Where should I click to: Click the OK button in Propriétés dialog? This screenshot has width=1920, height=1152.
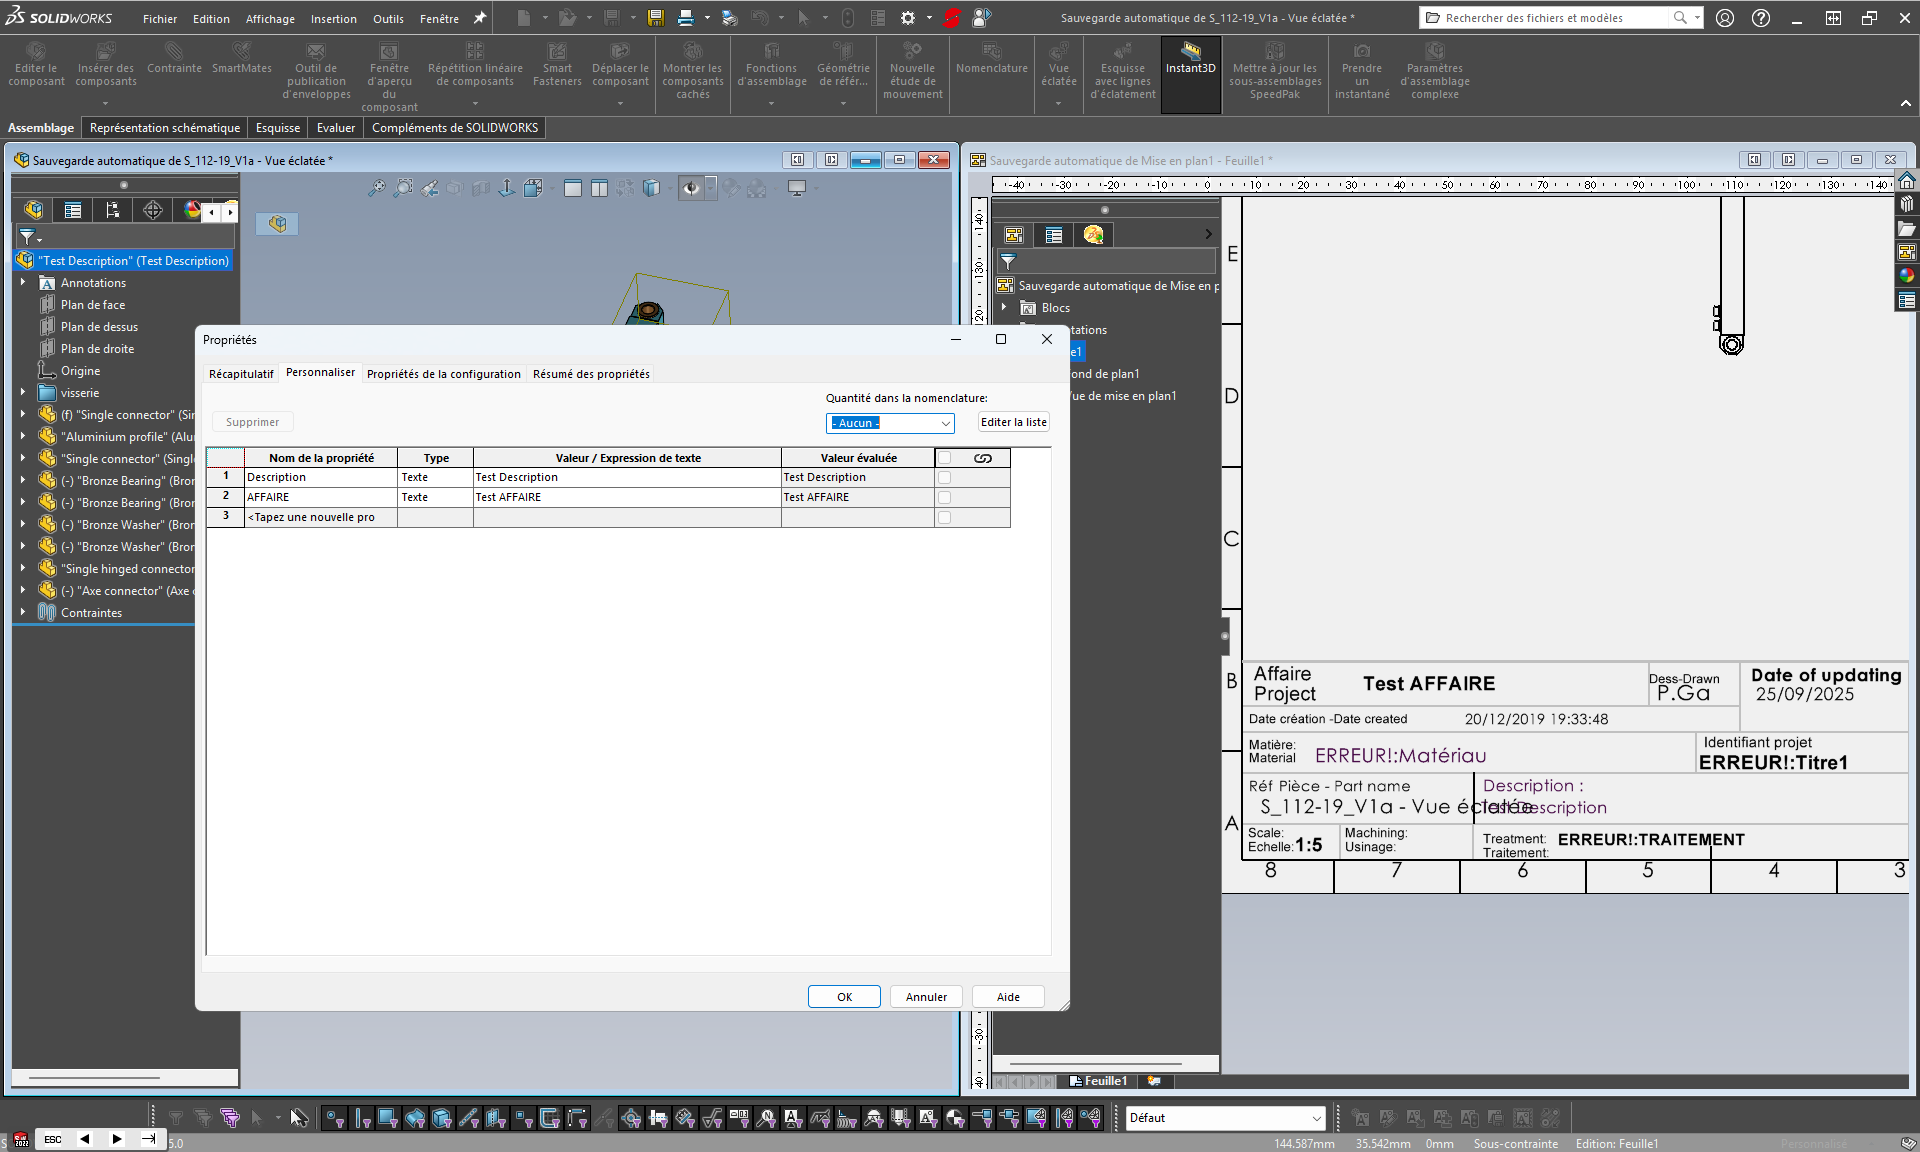(844, 997)
